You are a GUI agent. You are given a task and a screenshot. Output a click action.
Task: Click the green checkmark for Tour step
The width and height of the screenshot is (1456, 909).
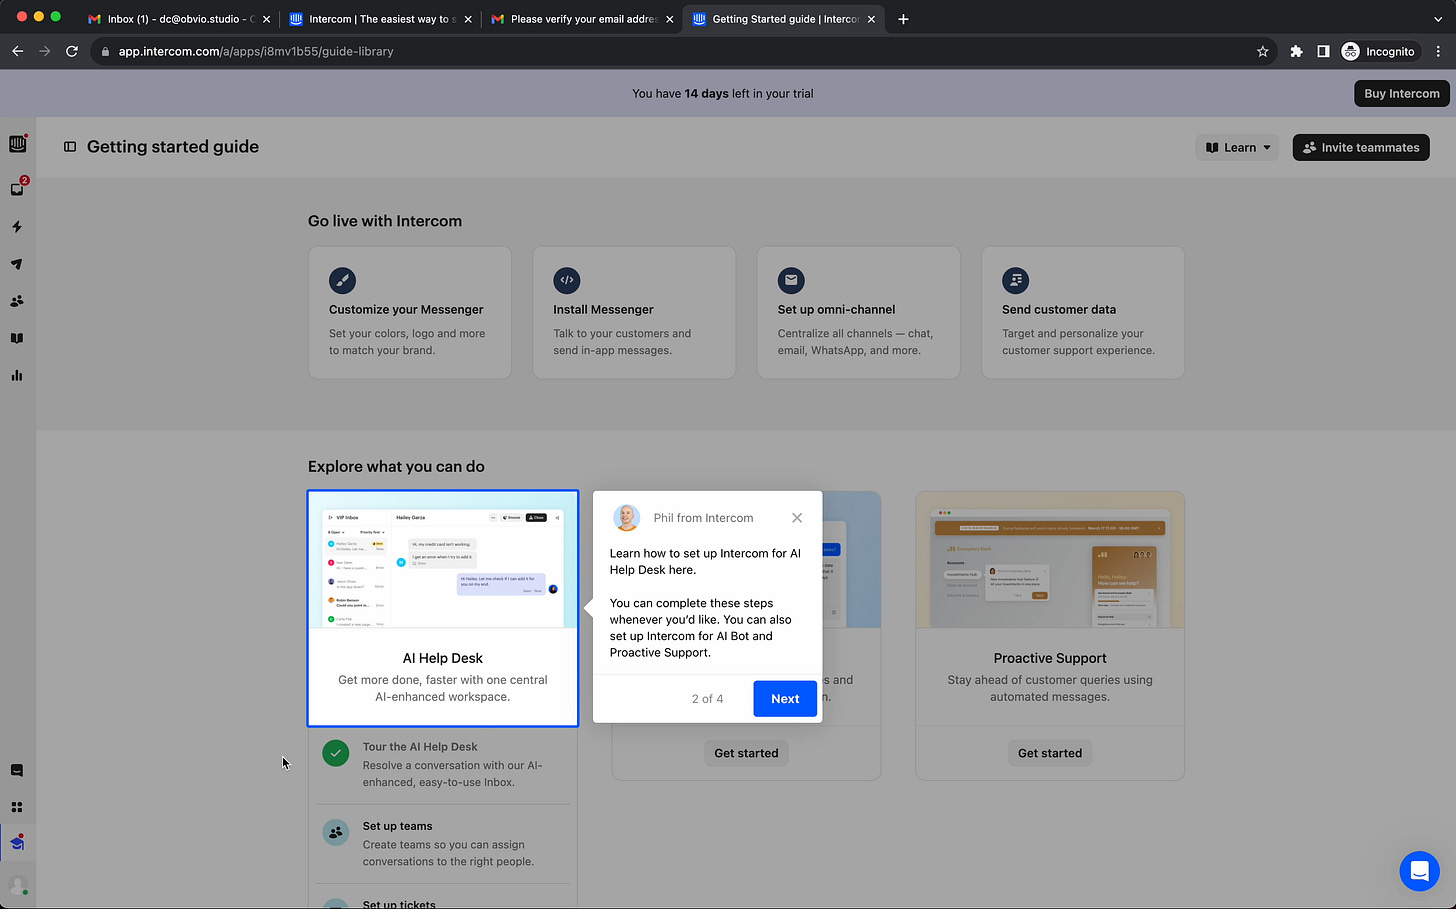(x=336, y=753)
